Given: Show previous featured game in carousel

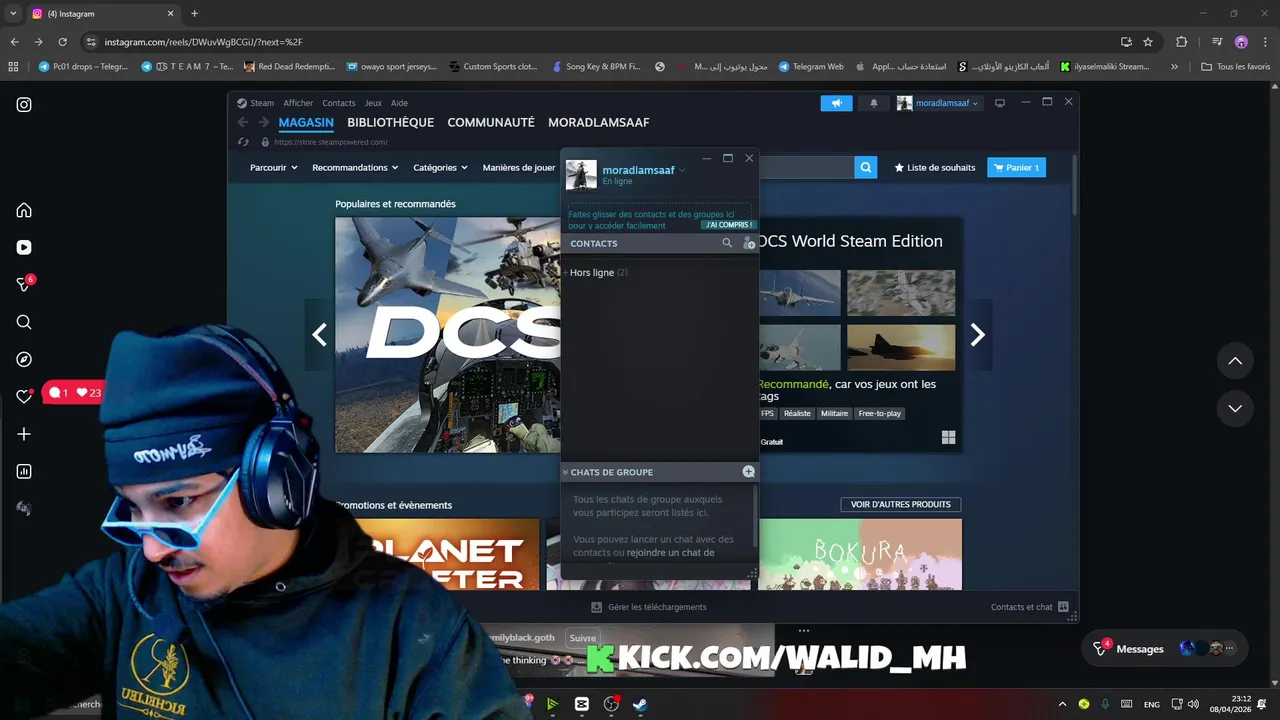Looking at the screenshot, I should click(x=319, y=335).
